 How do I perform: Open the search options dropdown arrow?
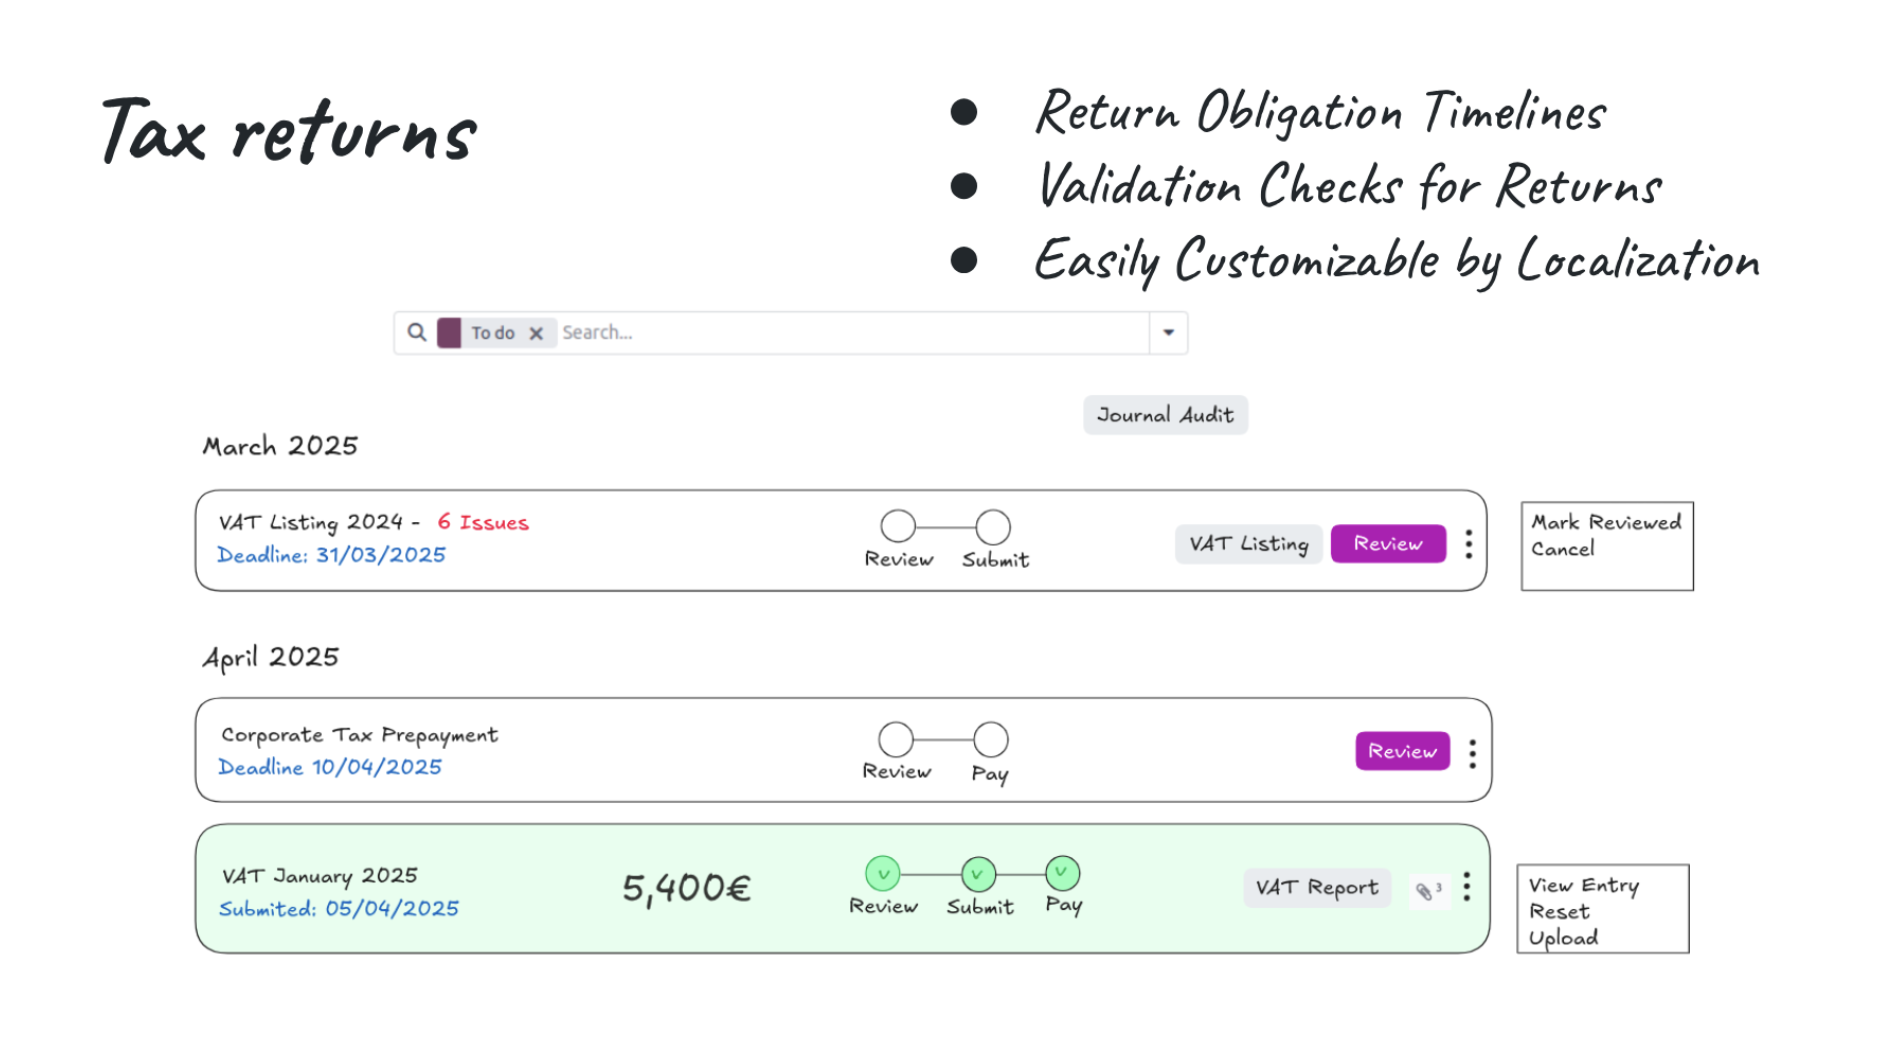(x=1168, y=332)
